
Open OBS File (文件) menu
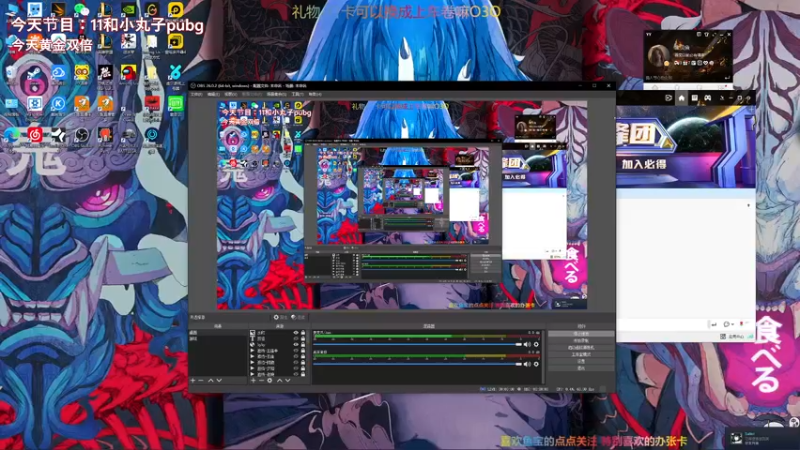click(196, 94)
